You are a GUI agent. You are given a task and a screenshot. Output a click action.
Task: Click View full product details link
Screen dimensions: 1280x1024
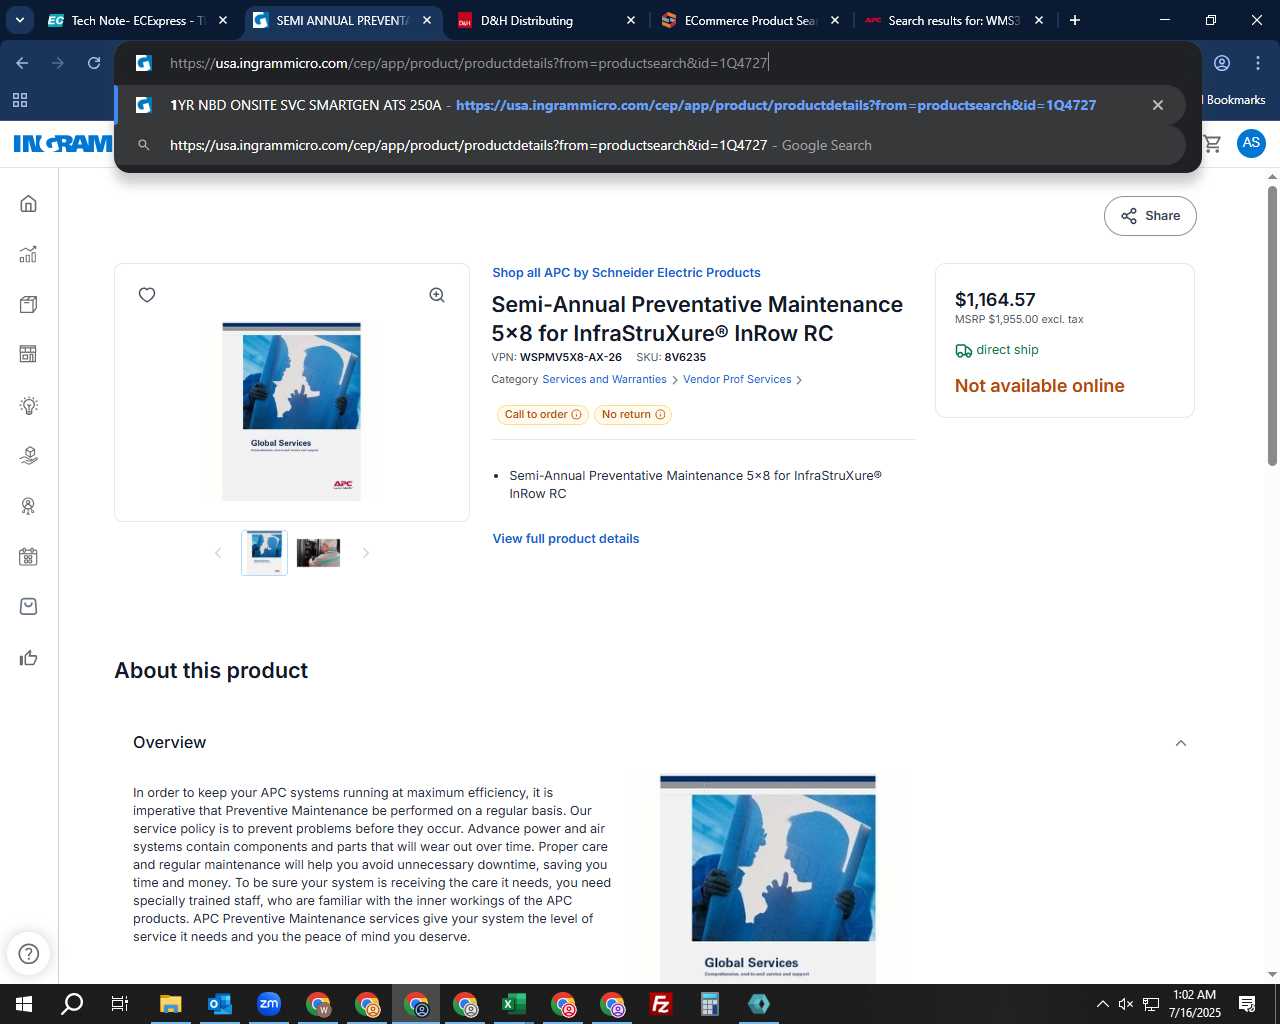coord(566,539)
